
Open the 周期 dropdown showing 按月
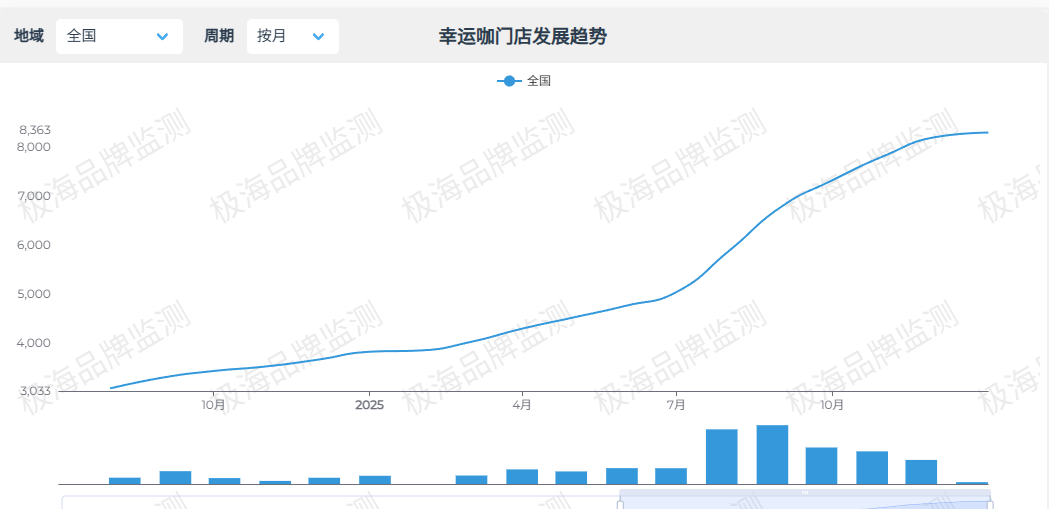click(292, 36)
